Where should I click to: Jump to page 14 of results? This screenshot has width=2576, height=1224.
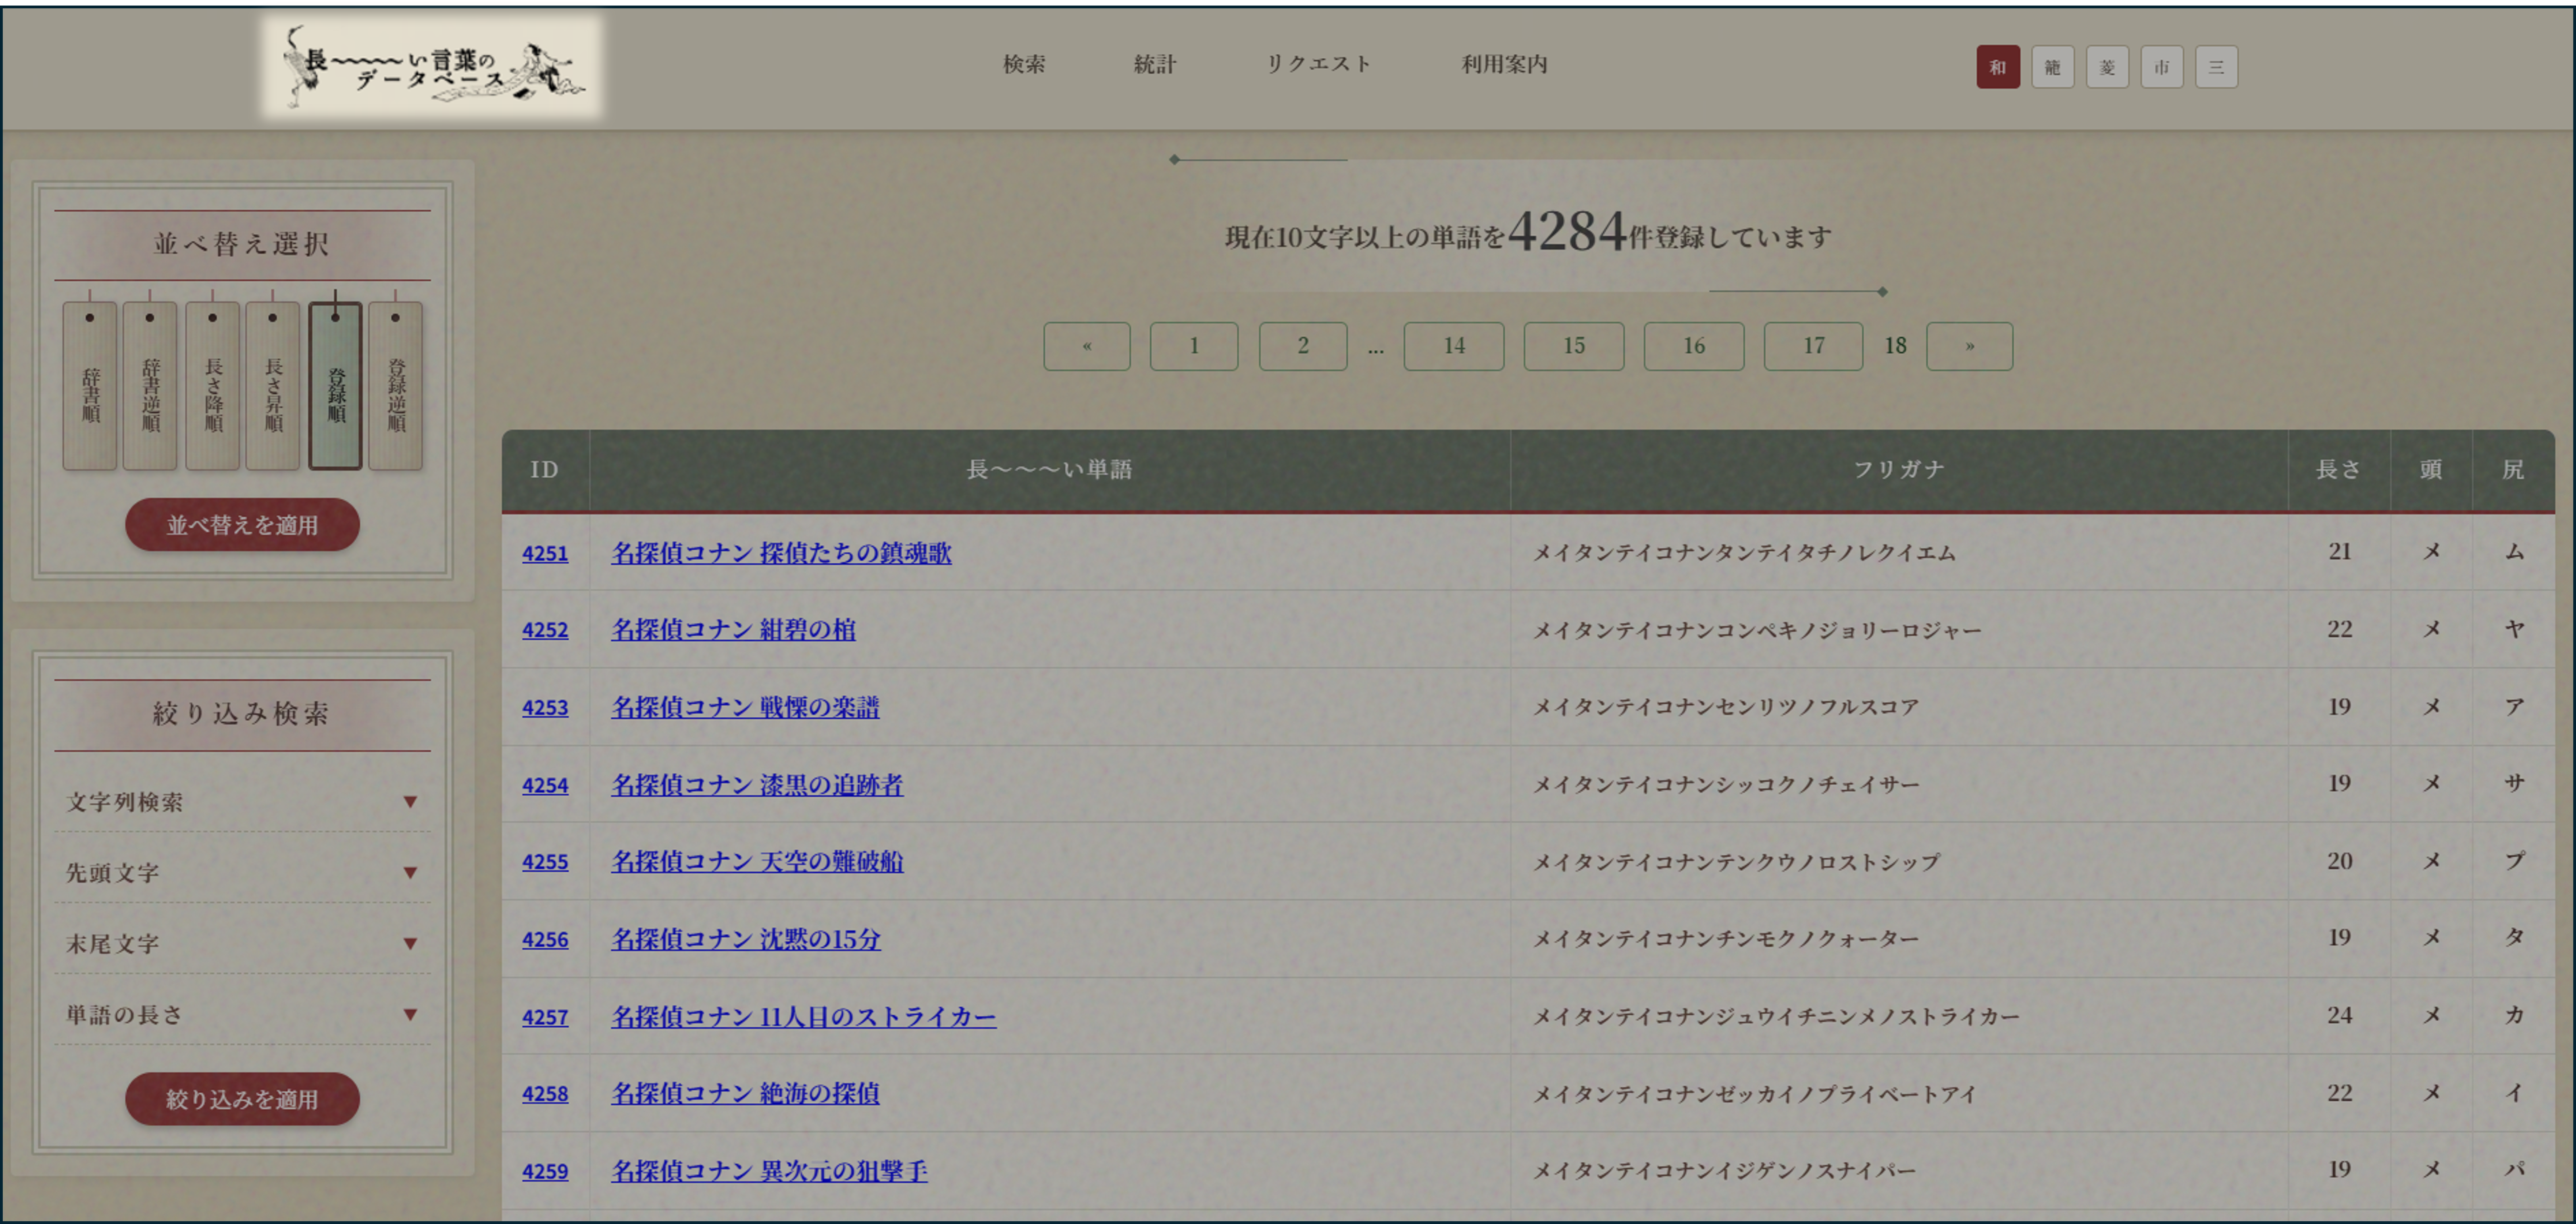pos(1453,346)
